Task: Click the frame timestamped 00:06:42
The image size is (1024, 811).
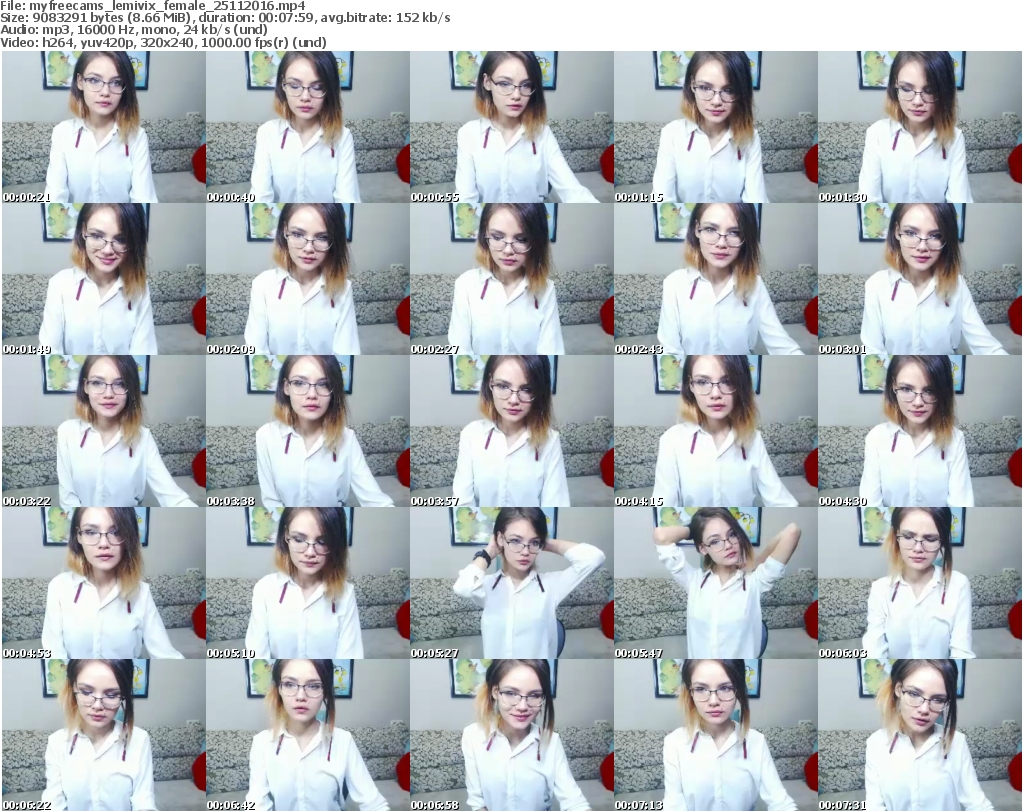Action: pyautogui.click(x=308, y=735)
